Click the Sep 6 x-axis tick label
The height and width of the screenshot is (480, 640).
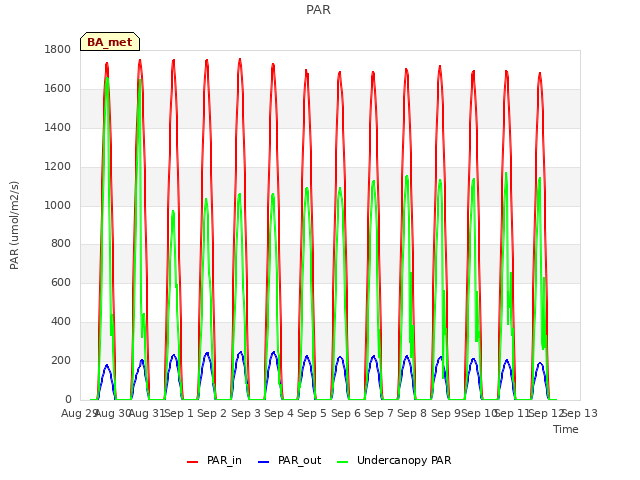pyautogui.click(x=346, y=413)
